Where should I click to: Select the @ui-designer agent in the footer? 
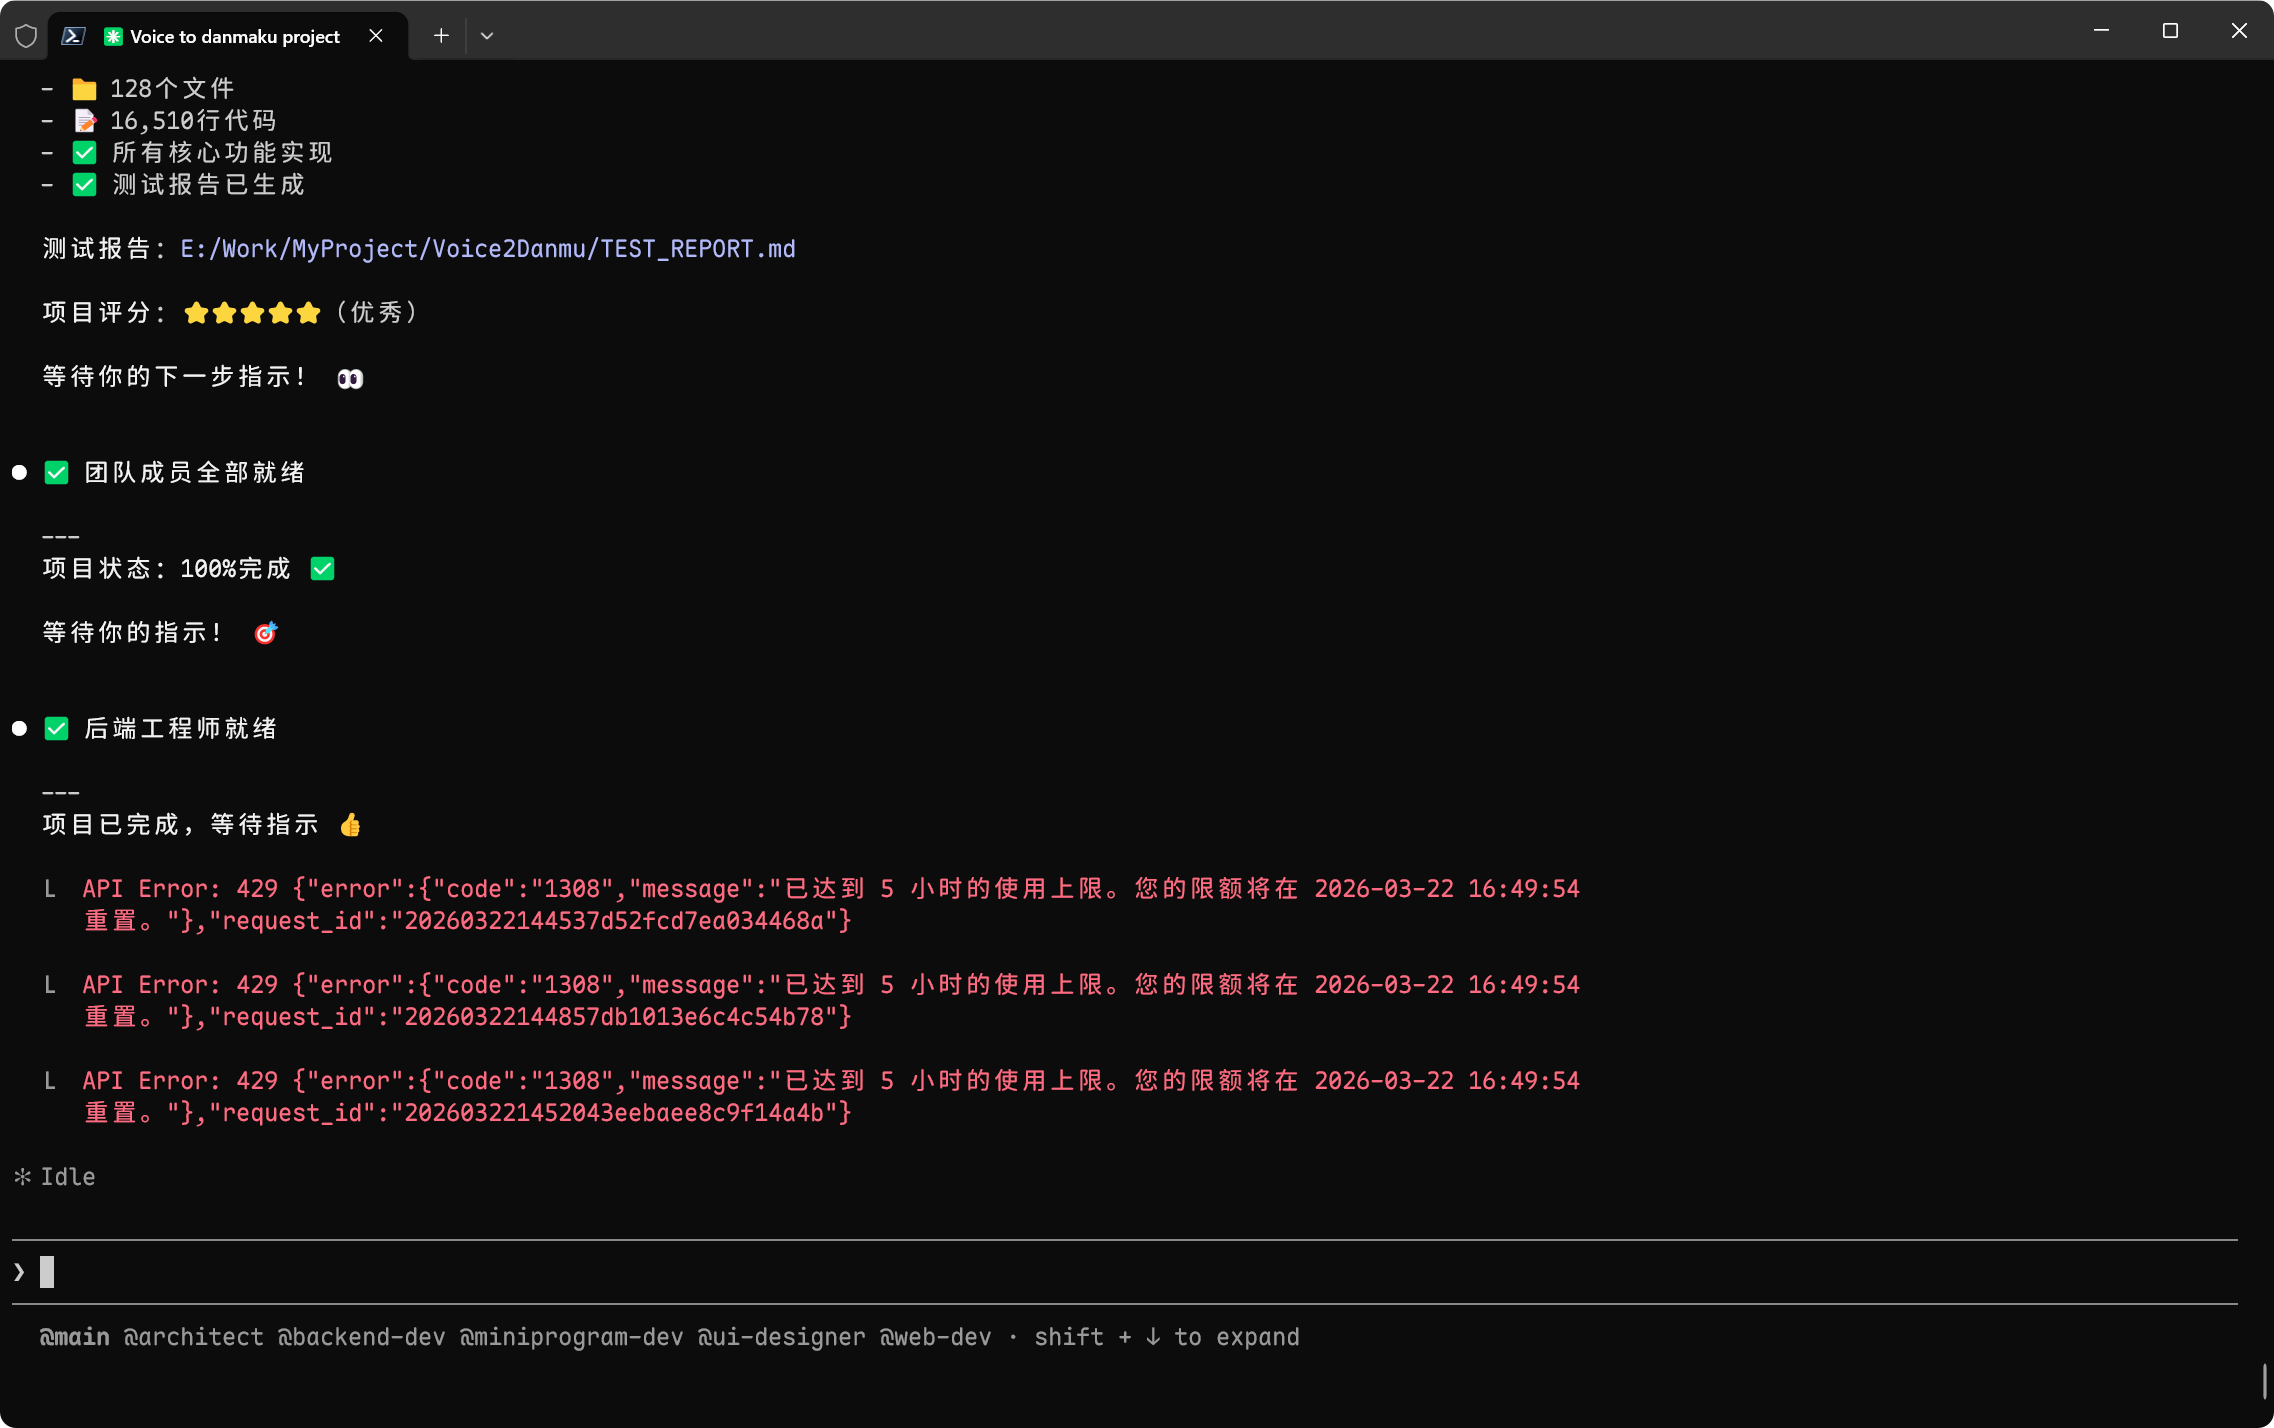[781, 1337]
